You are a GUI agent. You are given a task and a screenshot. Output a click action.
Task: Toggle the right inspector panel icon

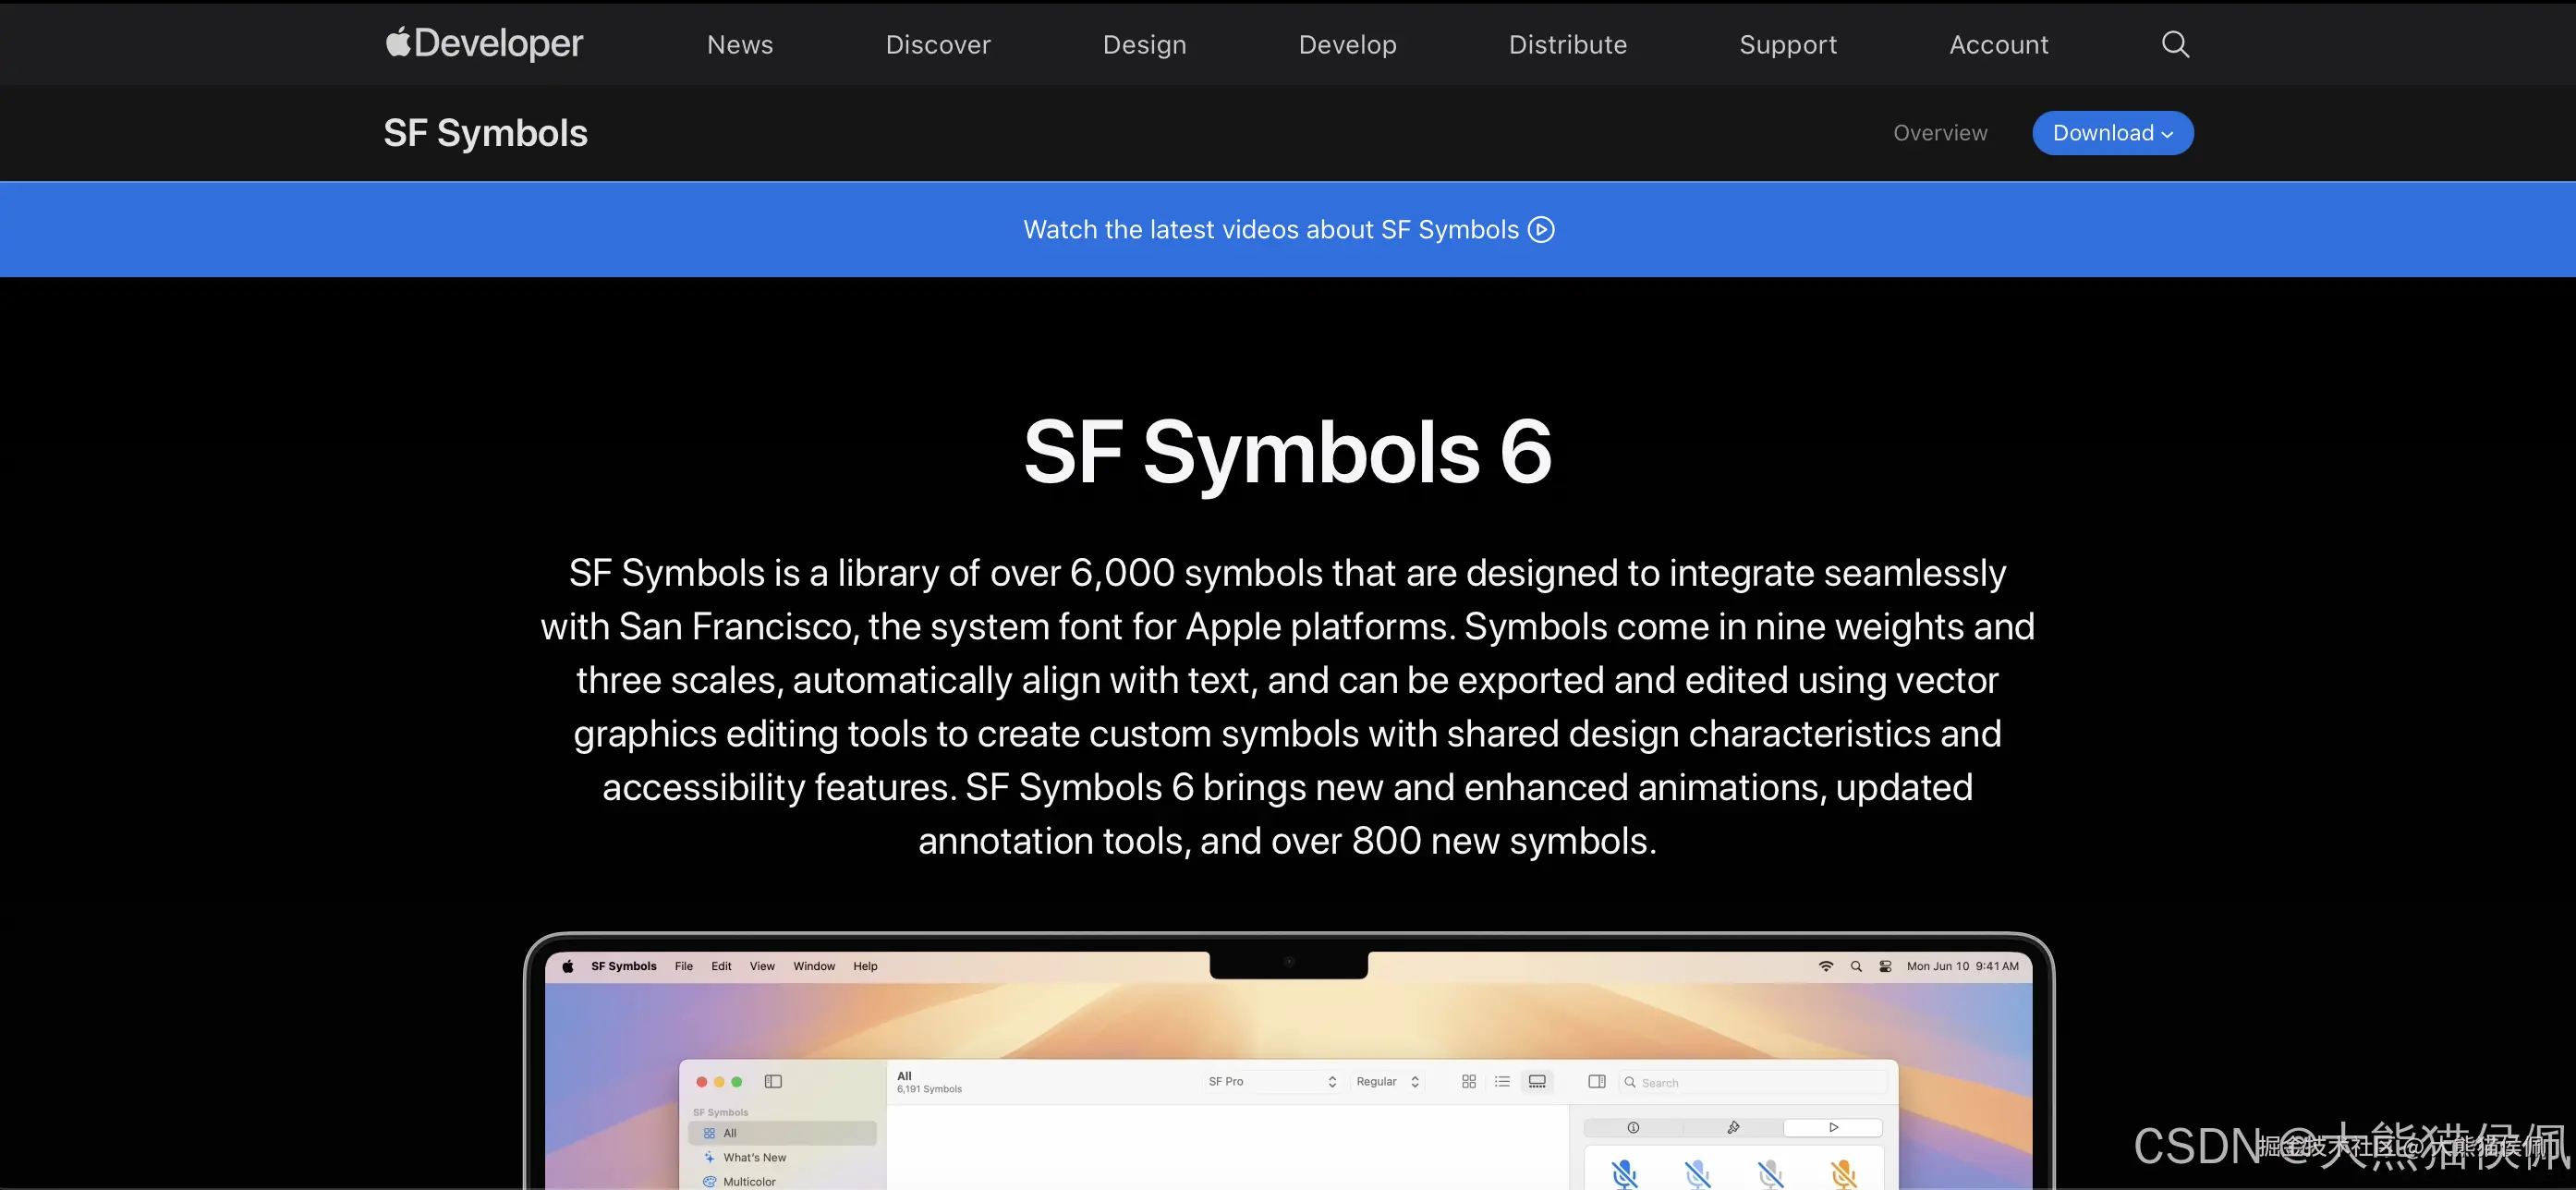pyautogui.click(x=1597, y=1081)
